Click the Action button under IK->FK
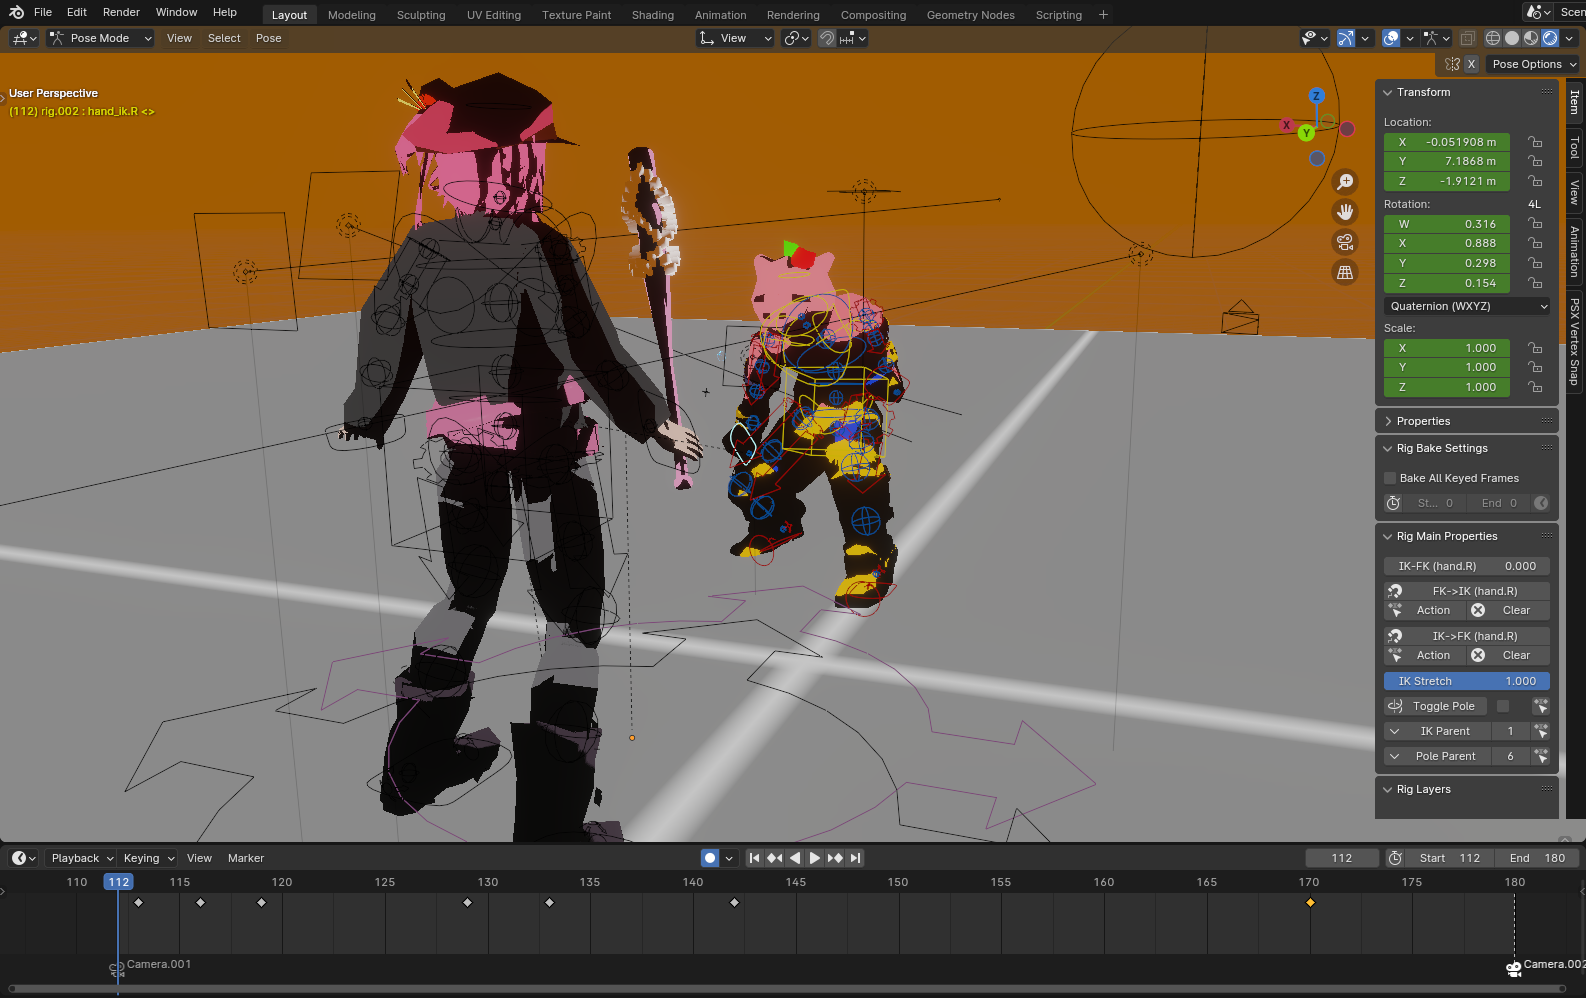The height and width of the screenshot is (998, 1586). point(1425,655)
